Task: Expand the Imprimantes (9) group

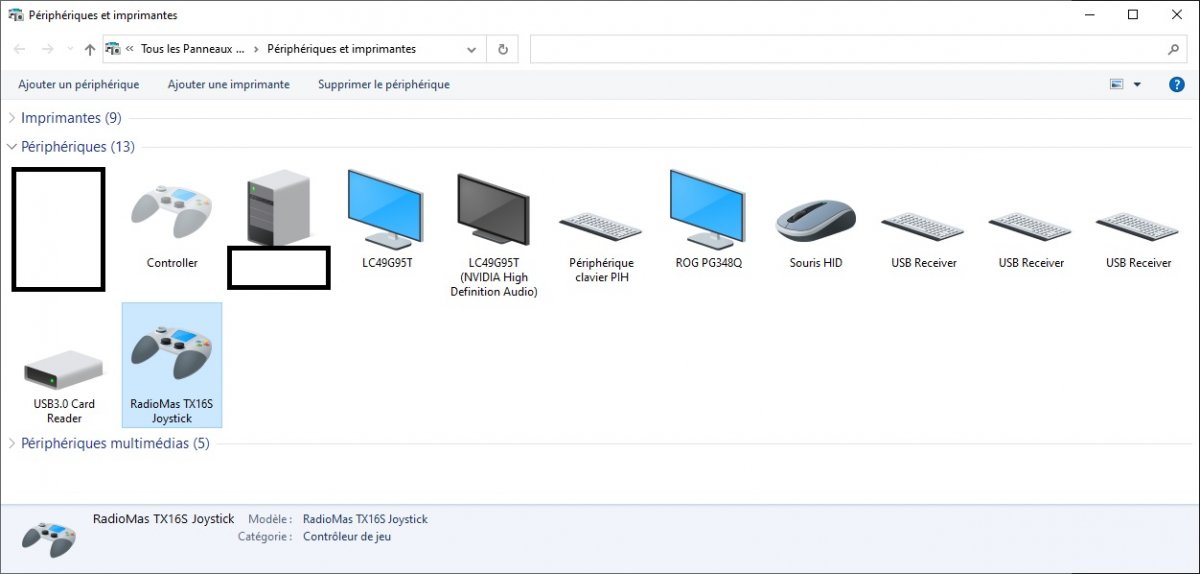Action: tap(12, 118)
